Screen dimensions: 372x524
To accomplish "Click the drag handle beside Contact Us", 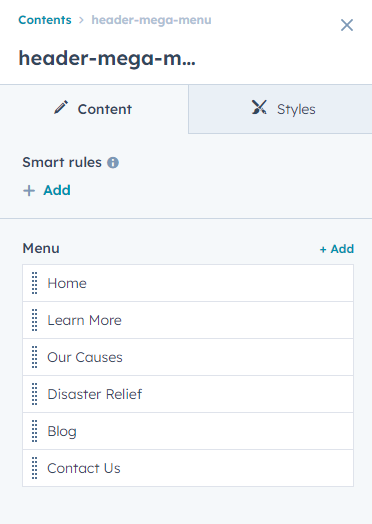I will (x=34, y=468).
